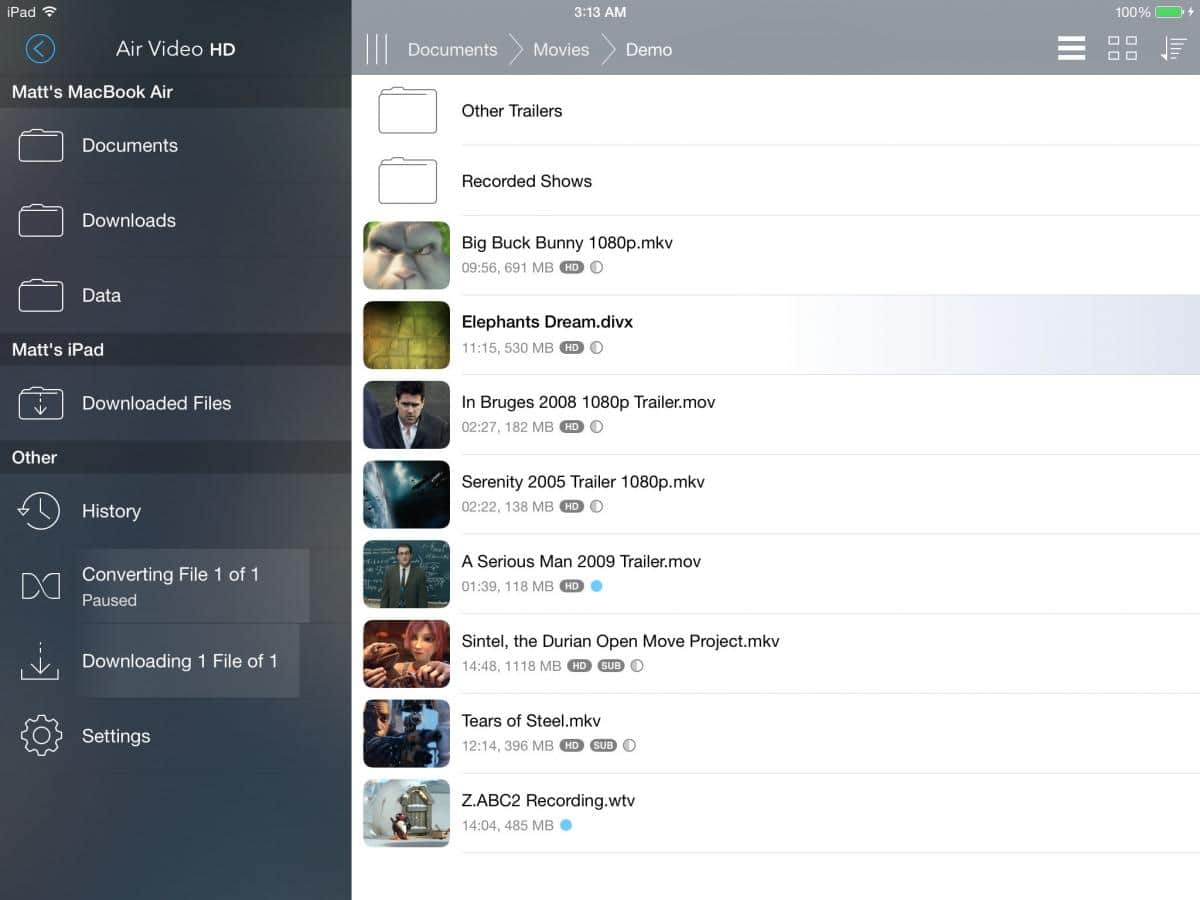This screenshot has width=1200, height=900.
Task: Show the Converting File 1 of 1 queue
Action: click(x=170, y=586)
